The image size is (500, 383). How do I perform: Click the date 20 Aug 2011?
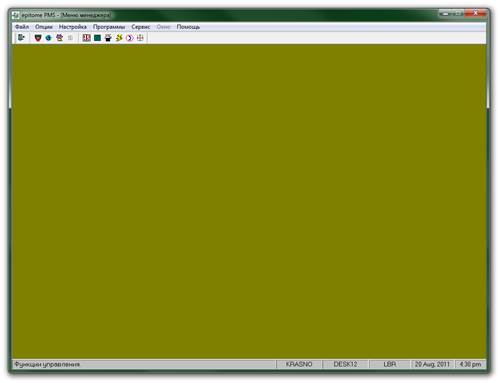(x=432, y=364)
